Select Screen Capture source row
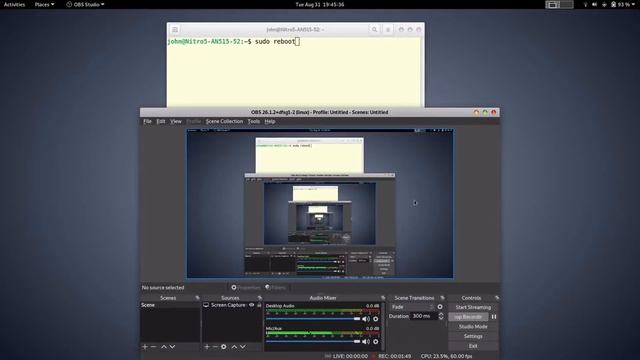 (232, 305)
